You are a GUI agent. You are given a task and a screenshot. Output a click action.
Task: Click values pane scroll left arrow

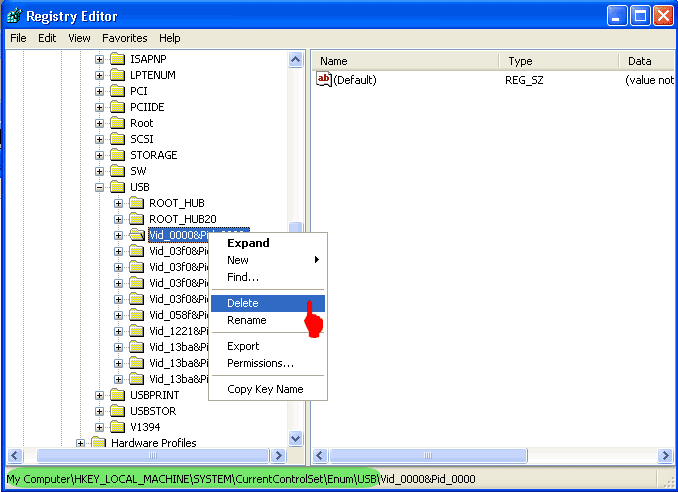[320, 455]
